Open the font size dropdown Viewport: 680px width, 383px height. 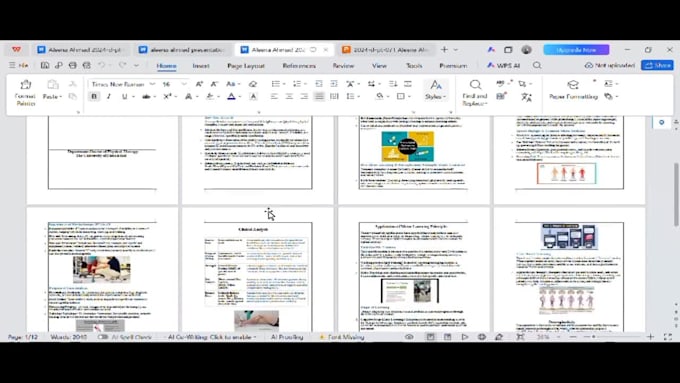click(184, 84)
